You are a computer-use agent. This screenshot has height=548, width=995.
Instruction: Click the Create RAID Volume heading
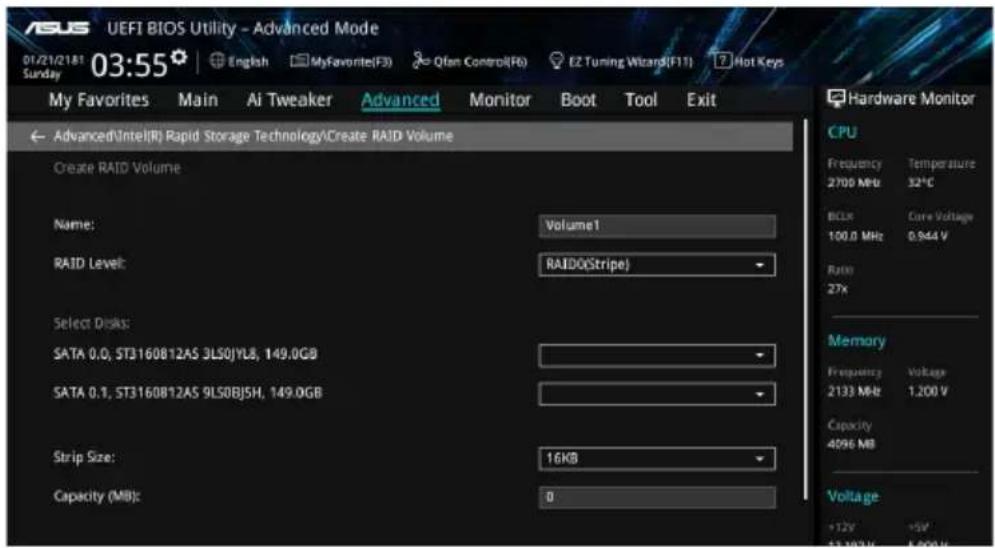pyautogui.click(x=117, y=168)
